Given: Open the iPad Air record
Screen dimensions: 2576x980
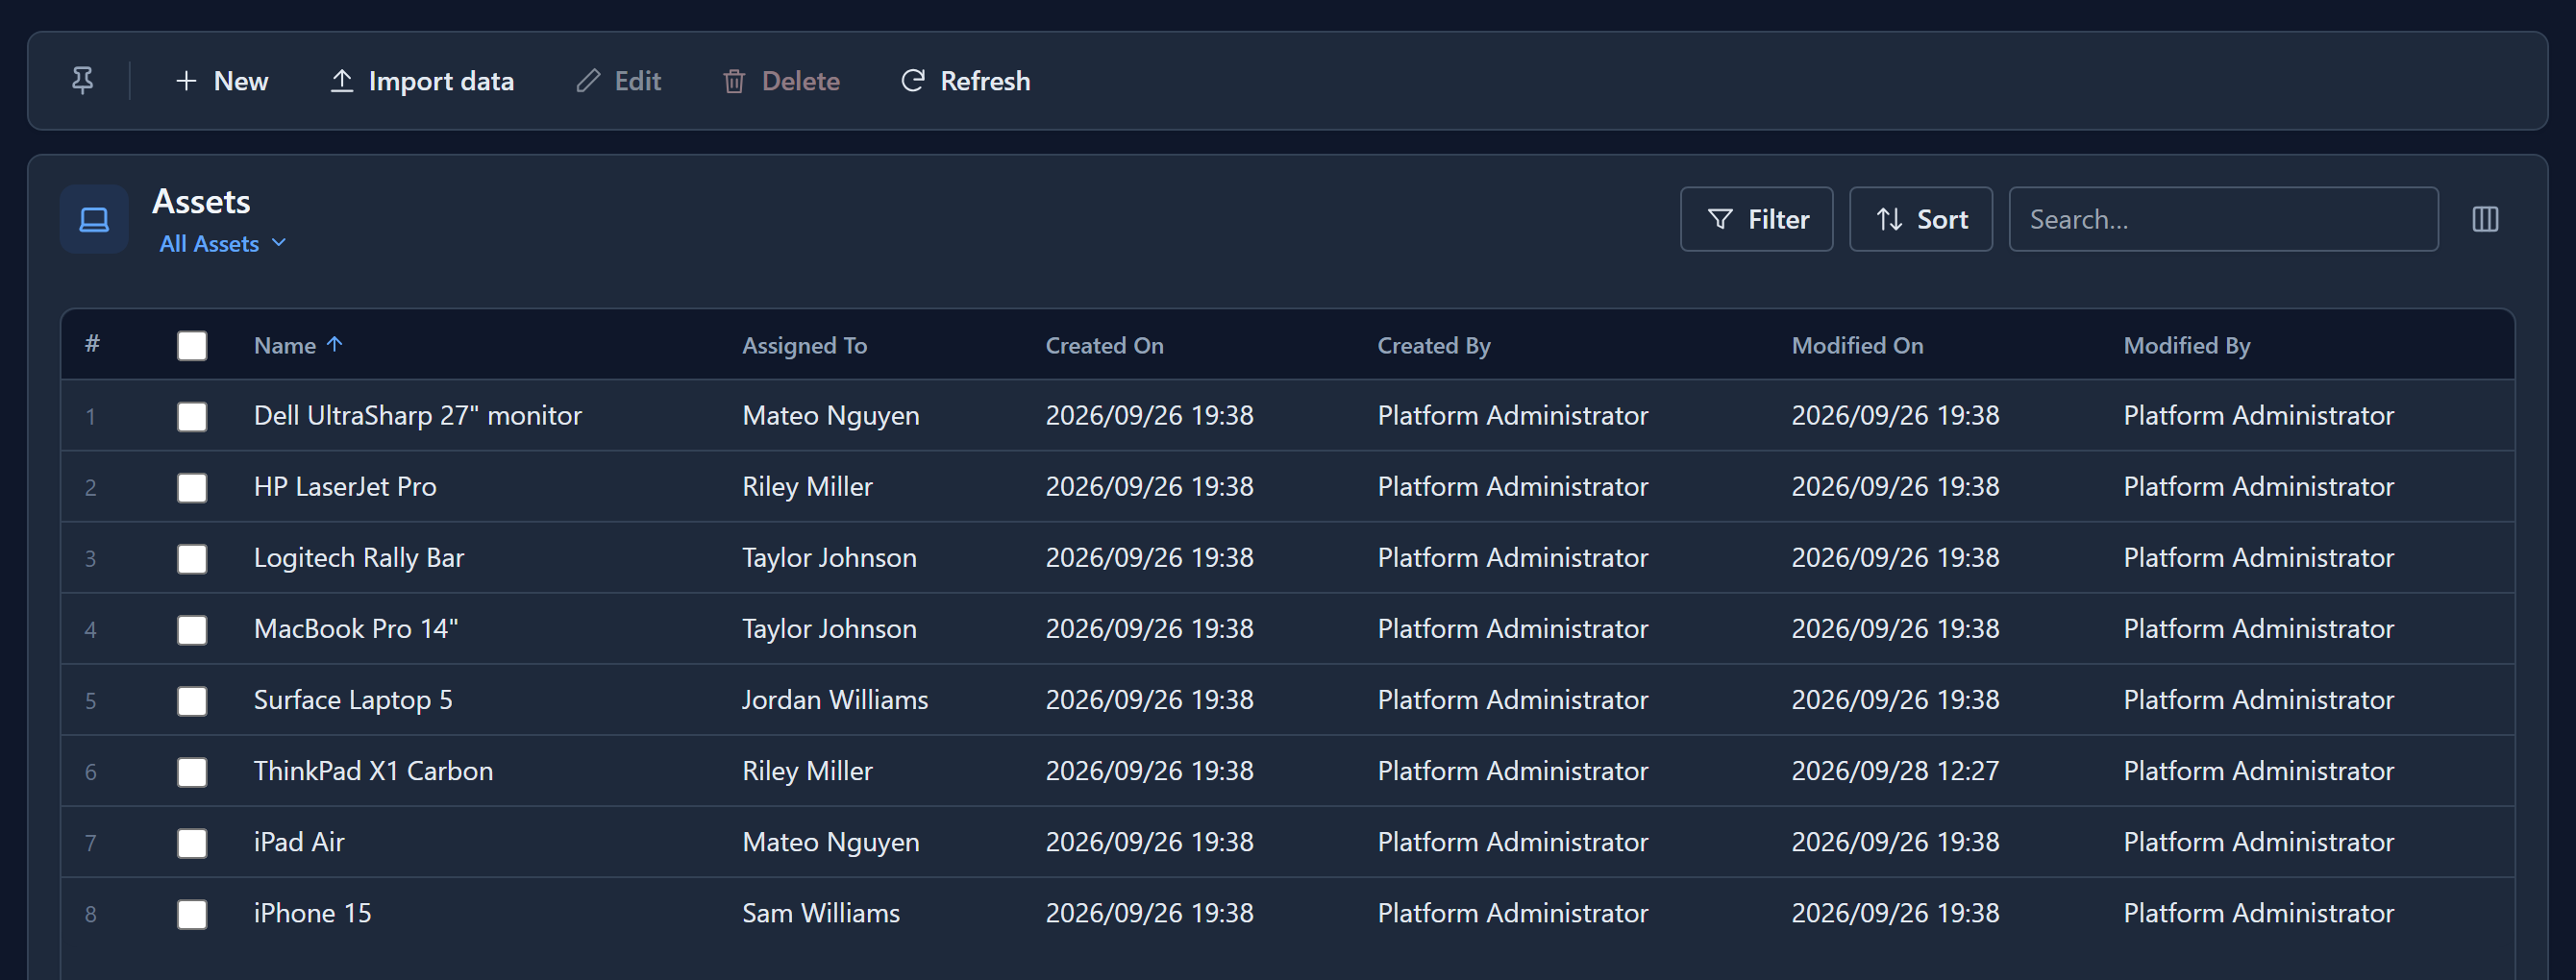Looking at the screenshot, I should pos(299,841).
